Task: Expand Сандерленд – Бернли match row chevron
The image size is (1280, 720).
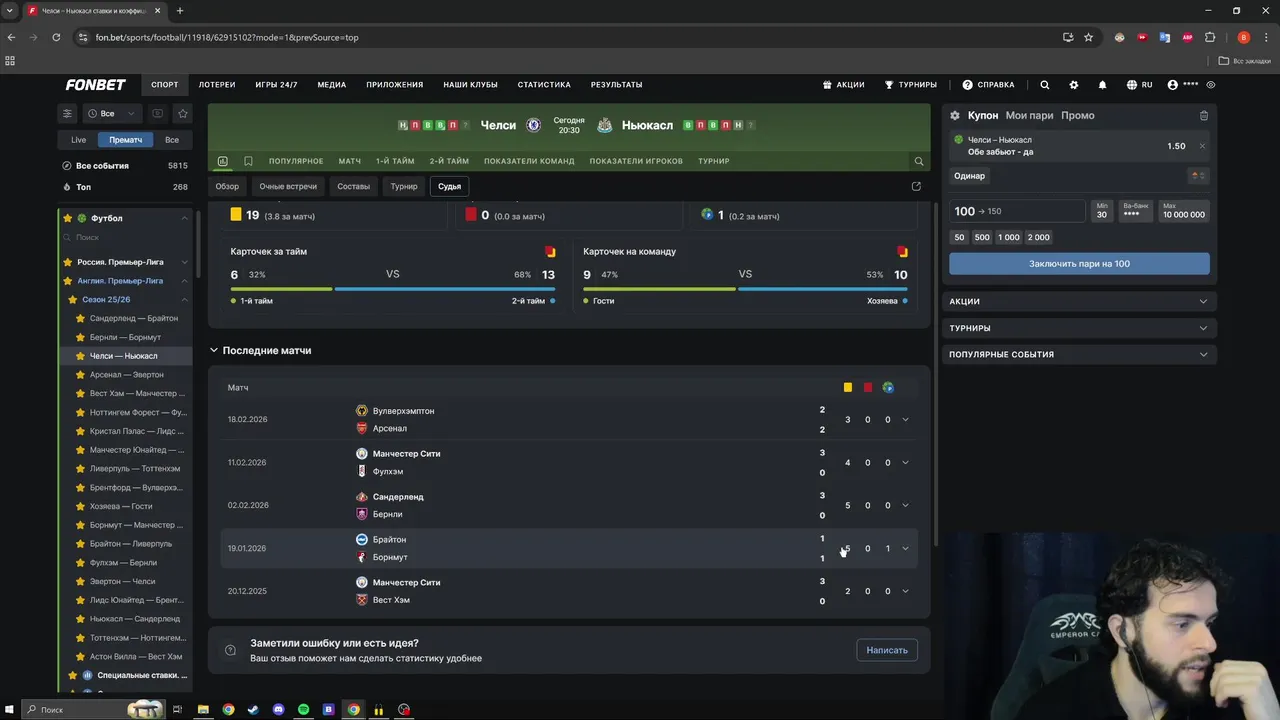Action: 906,506
